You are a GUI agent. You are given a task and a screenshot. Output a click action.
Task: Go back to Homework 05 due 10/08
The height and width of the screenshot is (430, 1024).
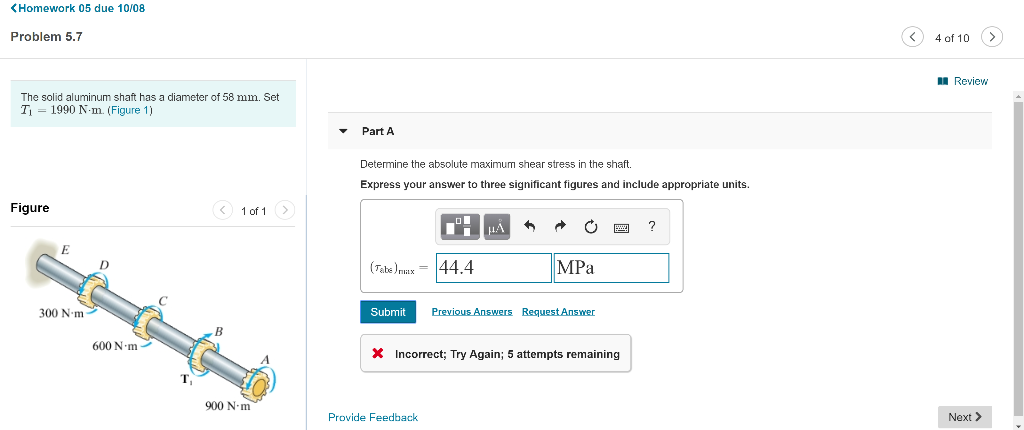[78, 8]
